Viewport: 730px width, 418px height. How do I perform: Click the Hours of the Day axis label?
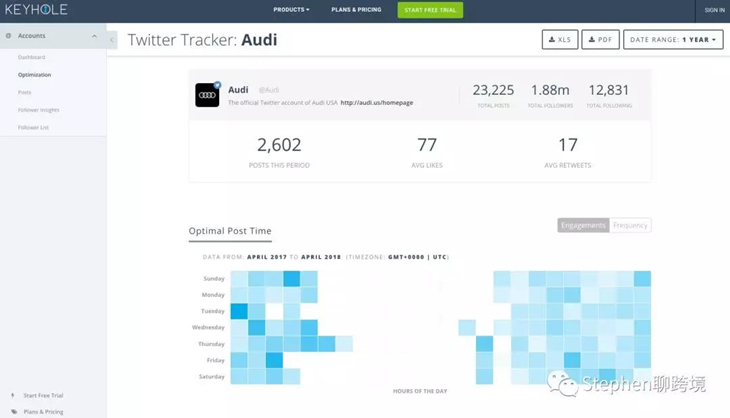click(420, 391)
